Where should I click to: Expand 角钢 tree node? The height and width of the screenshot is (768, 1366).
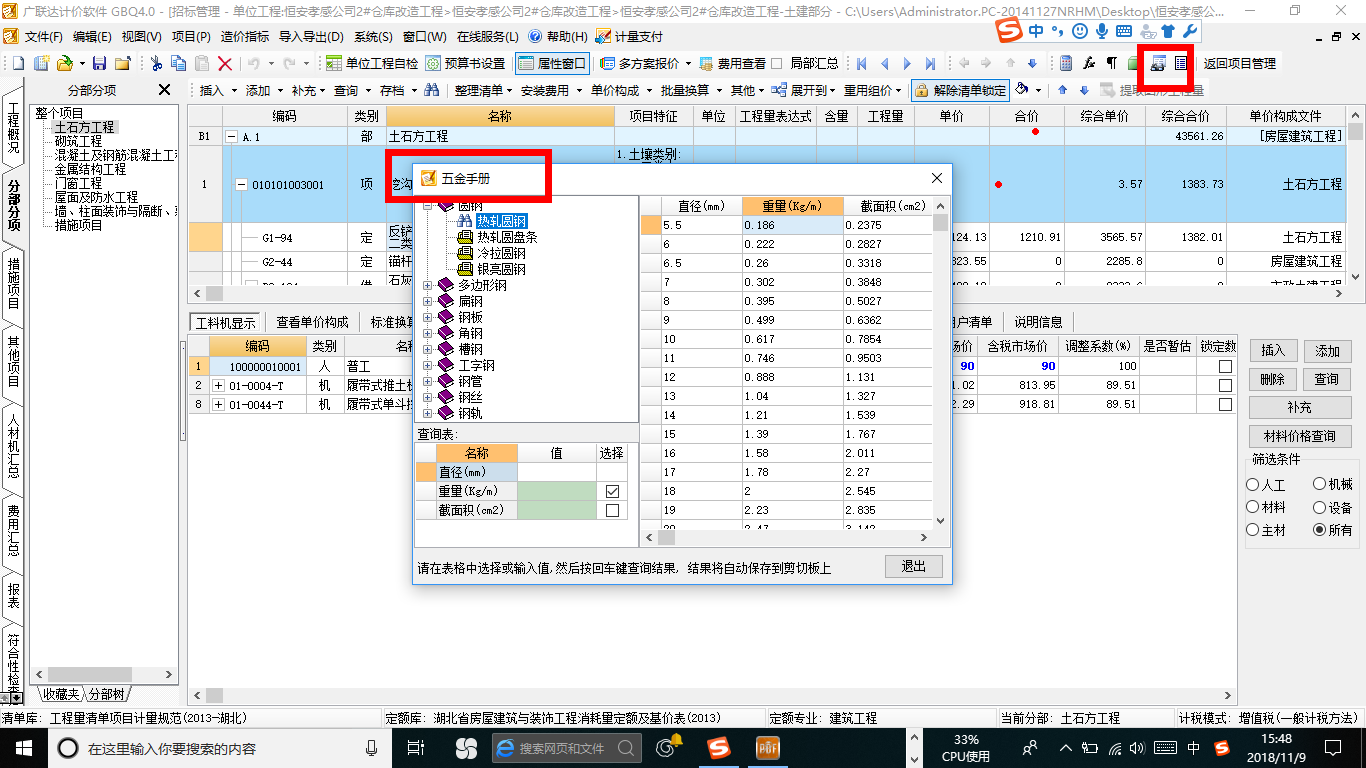428,333
